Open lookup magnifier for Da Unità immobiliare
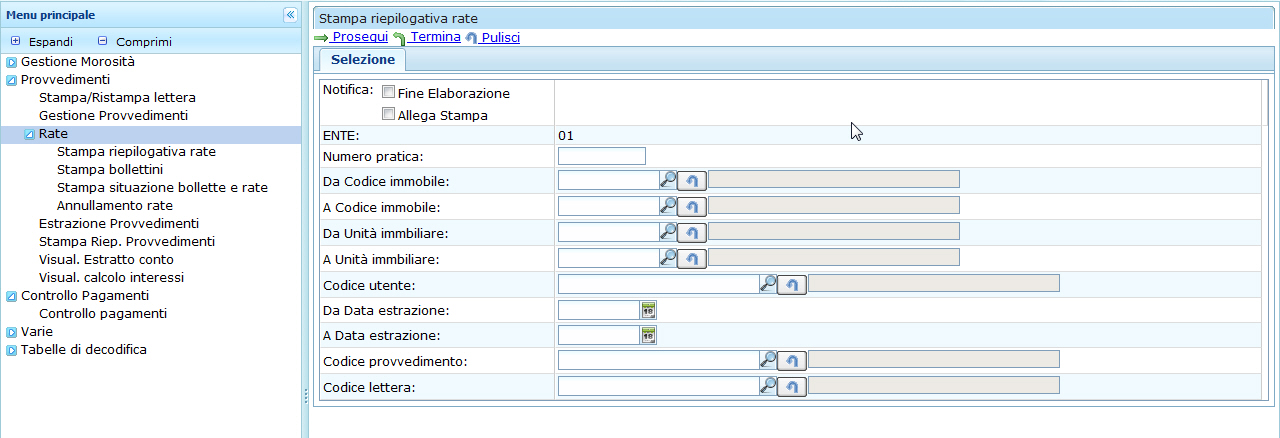The image size is (1280, 438). tap(668, 231)
